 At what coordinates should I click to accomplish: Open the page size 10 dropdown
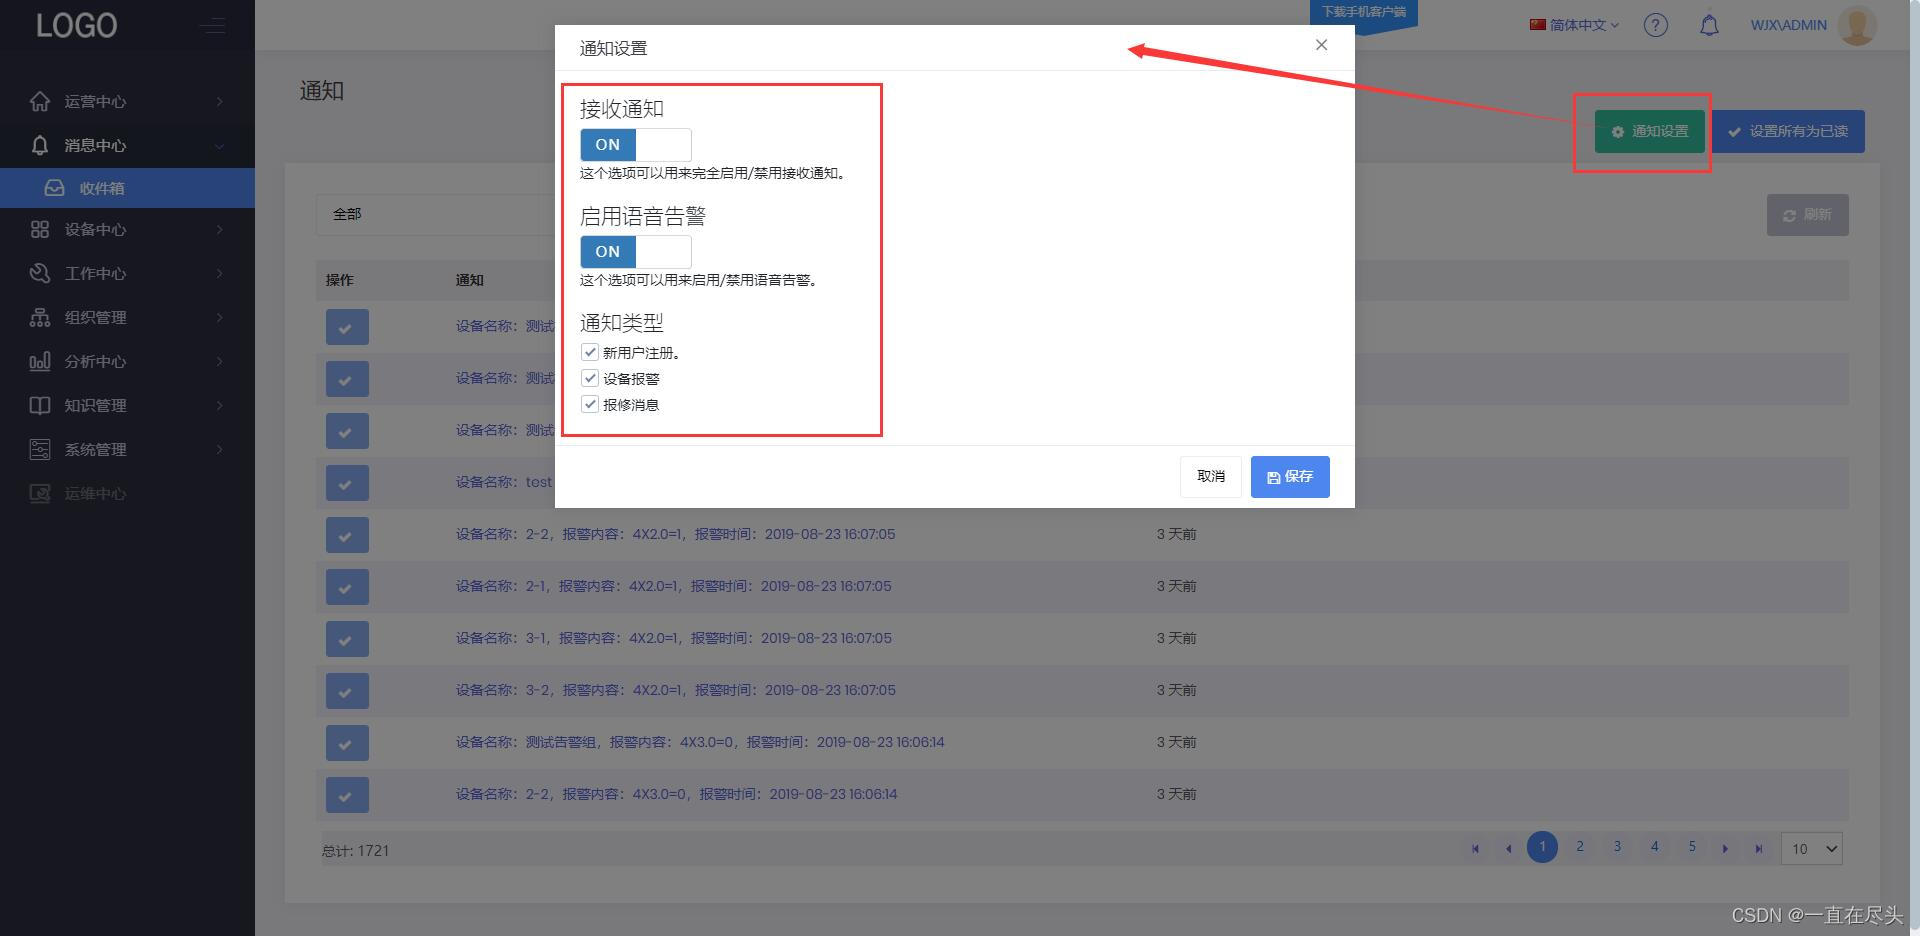pos(1811,849)
